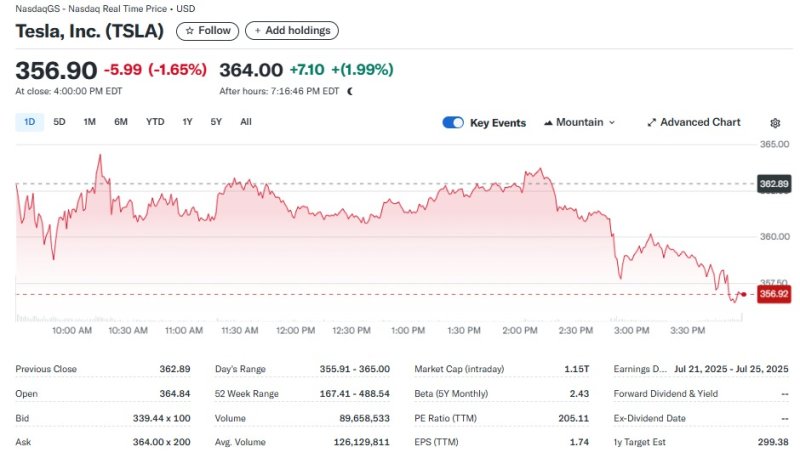Open chart settings gear icon
This screenshot has width=800, height=458.
(x=775, y=123)
